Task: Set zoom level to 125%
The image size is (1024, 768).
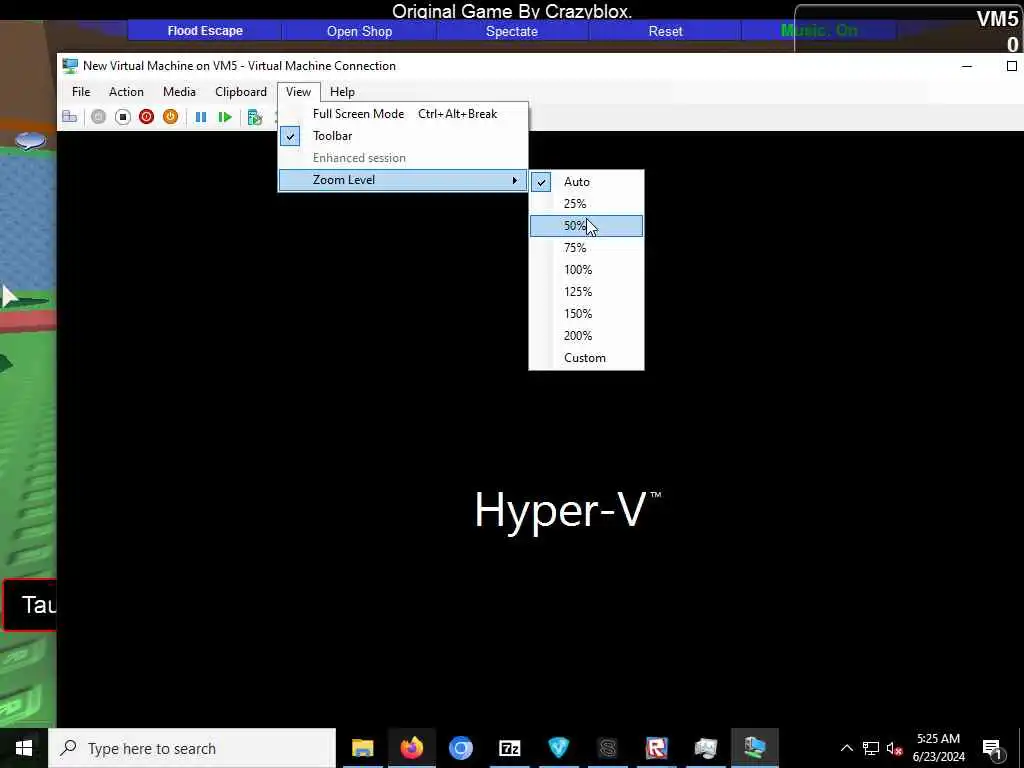Action: [586, 292]
